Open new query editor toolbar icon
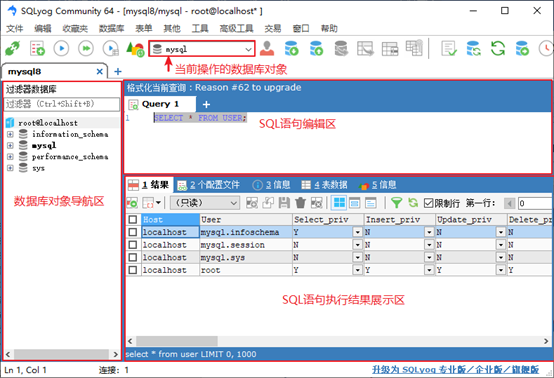 pos(37,48)
